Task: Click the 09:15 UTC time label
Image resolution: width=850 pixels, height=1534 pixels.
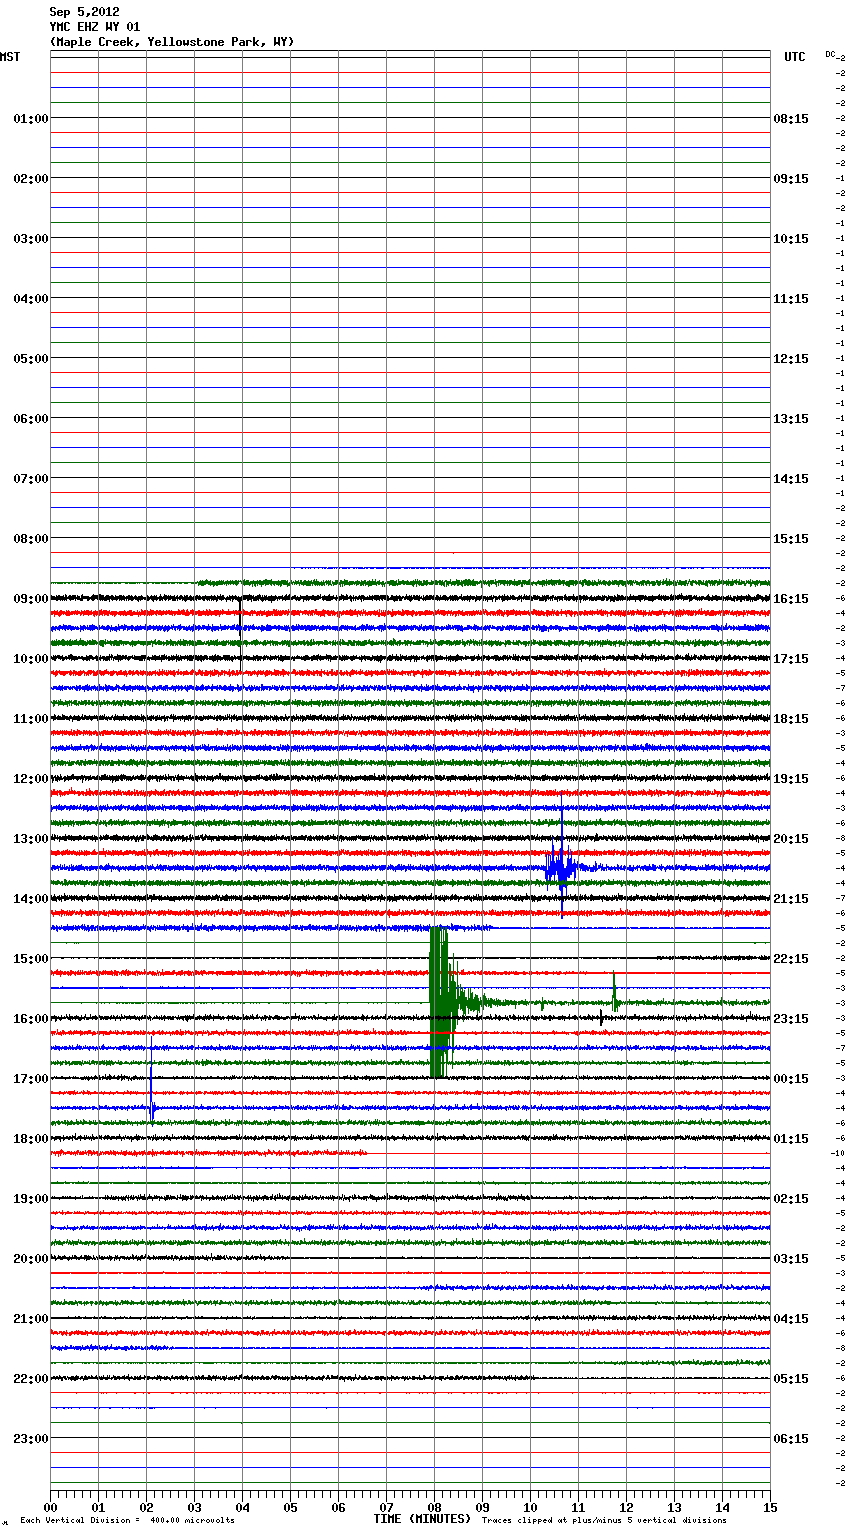Action: 791,179
